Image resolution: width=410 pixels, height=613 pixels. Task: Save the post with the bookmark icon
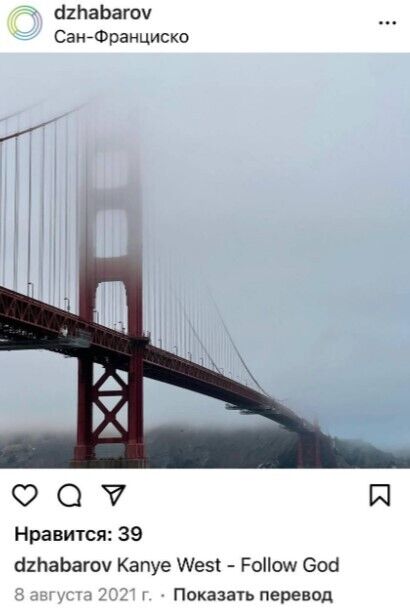[380, 495]
